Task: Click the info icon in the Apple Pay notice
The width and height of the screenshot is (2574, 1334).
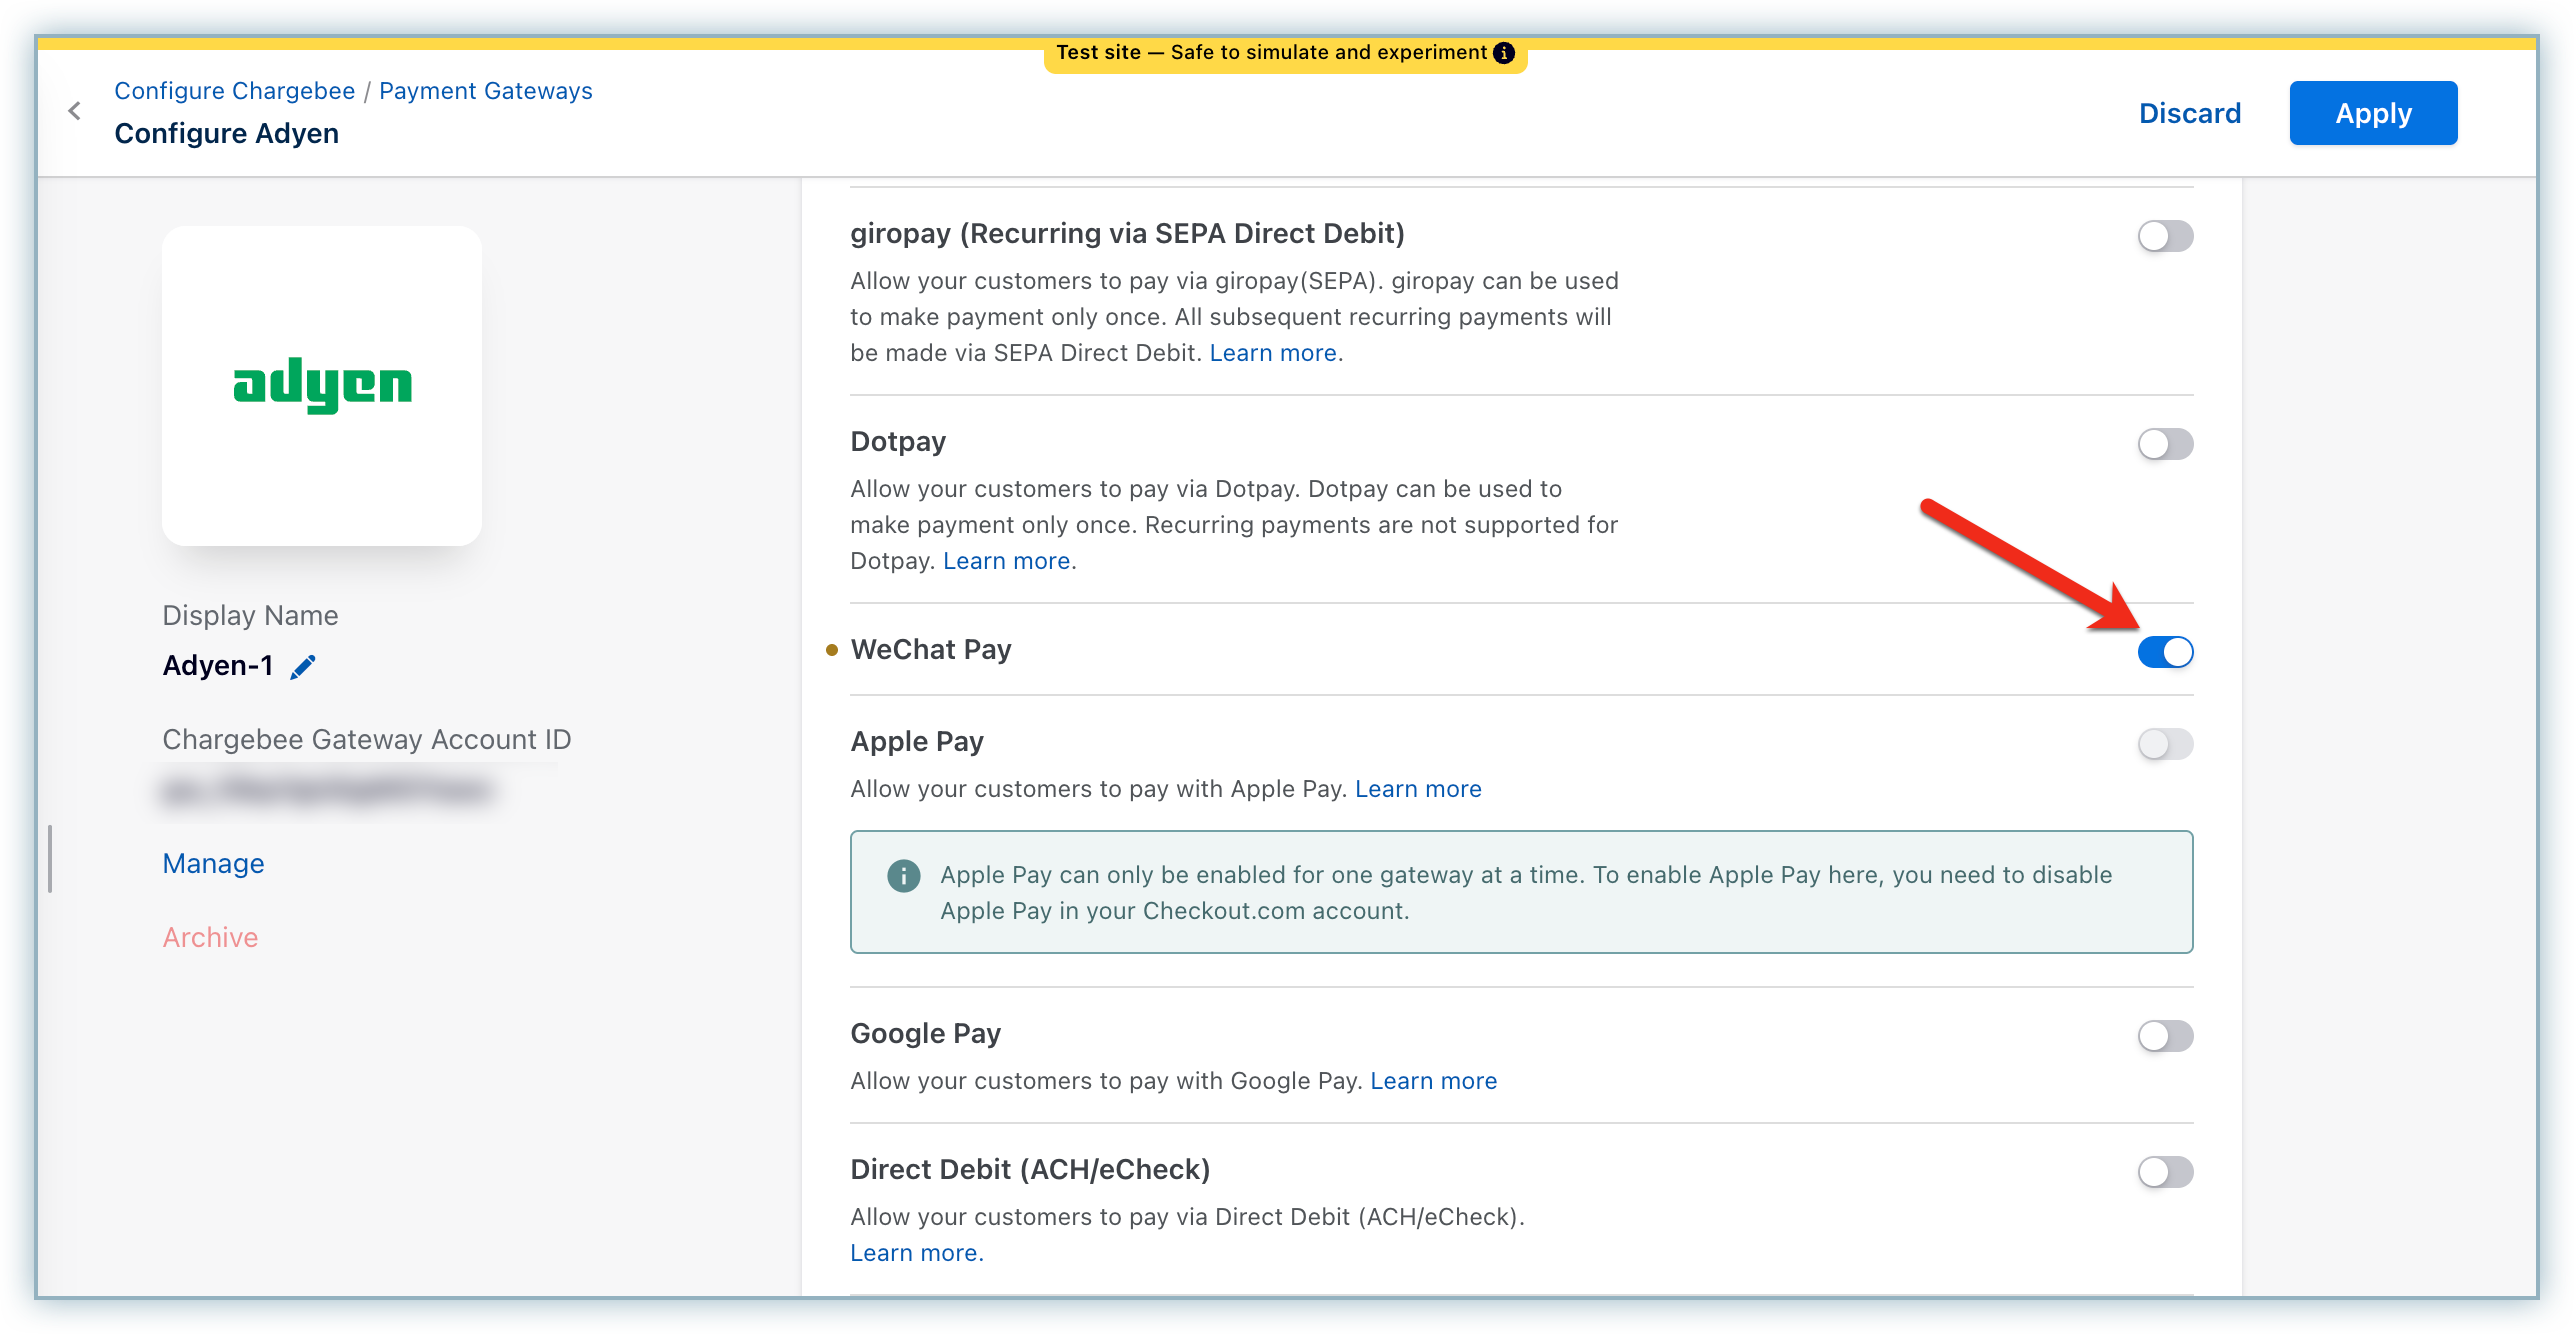Action: (x=903, y=876)
